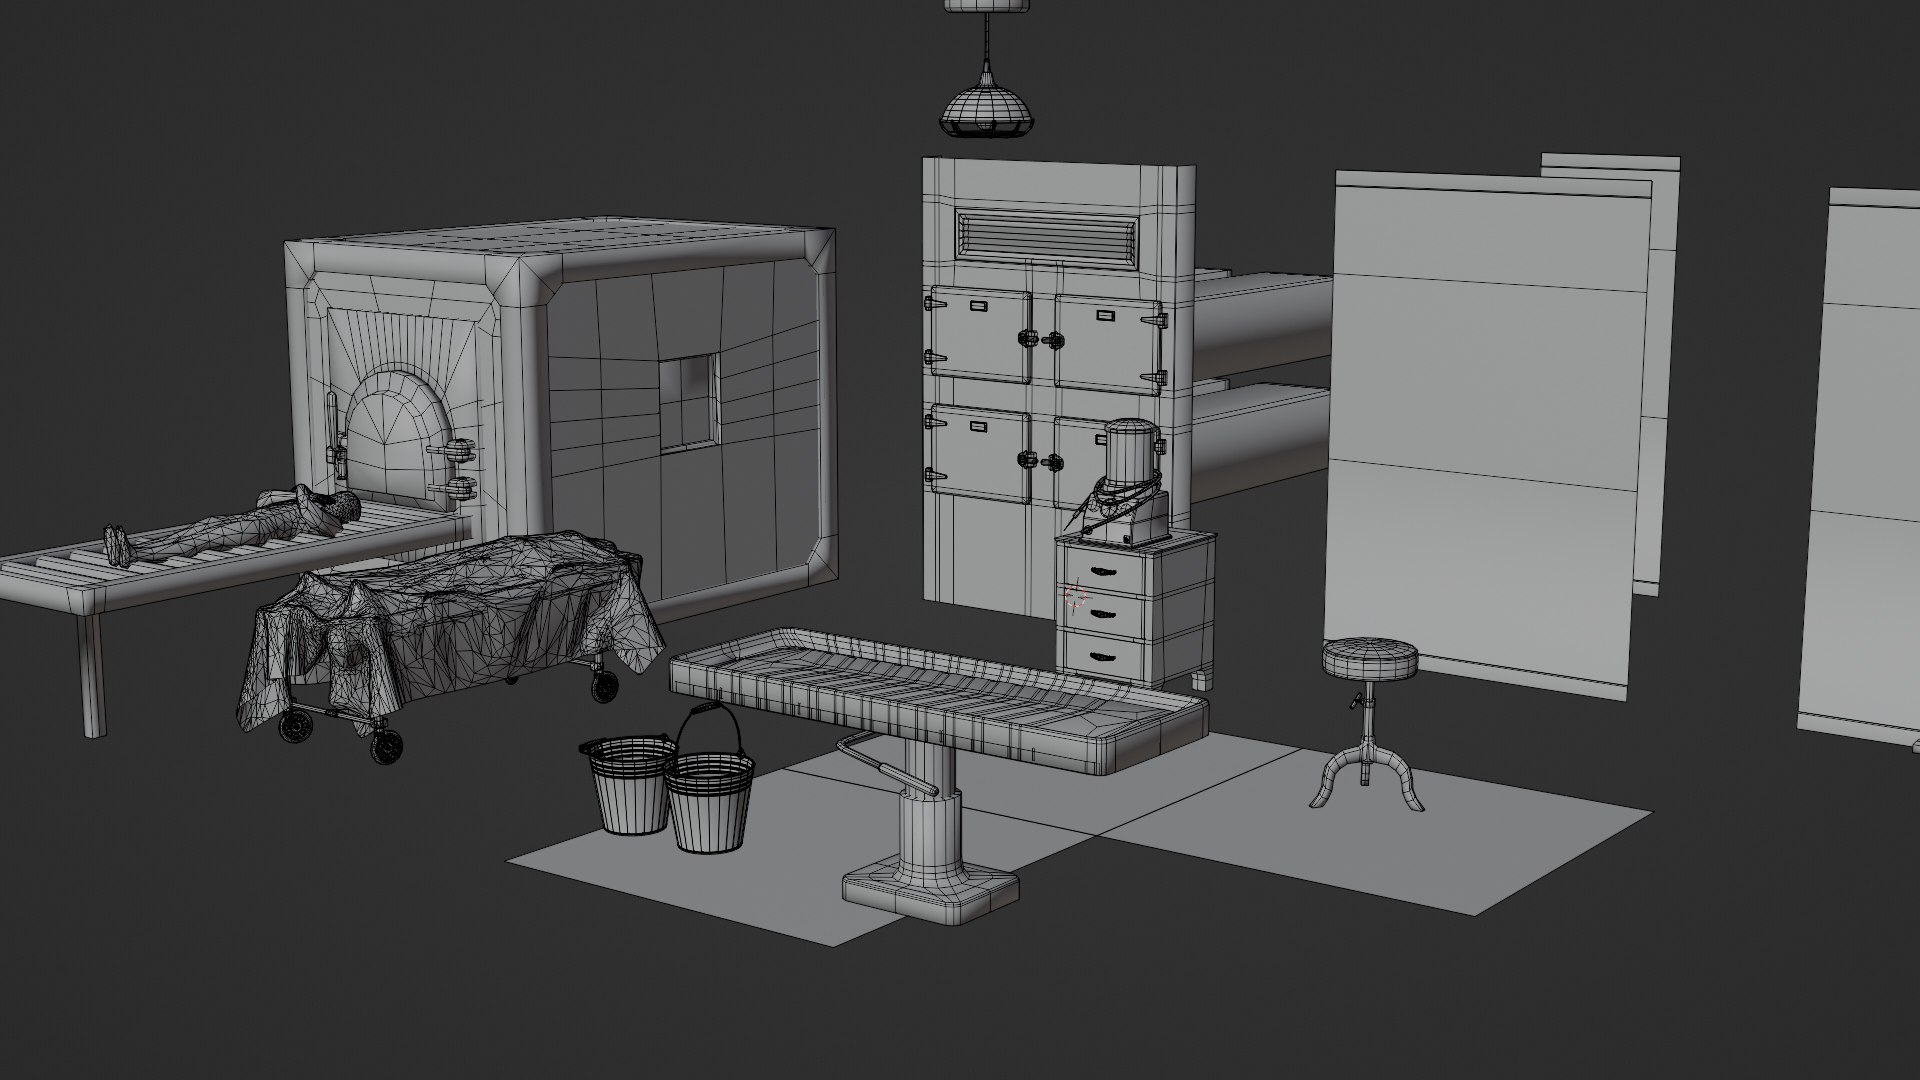Pick the front-left wheel of the gurney

[387, 746]
